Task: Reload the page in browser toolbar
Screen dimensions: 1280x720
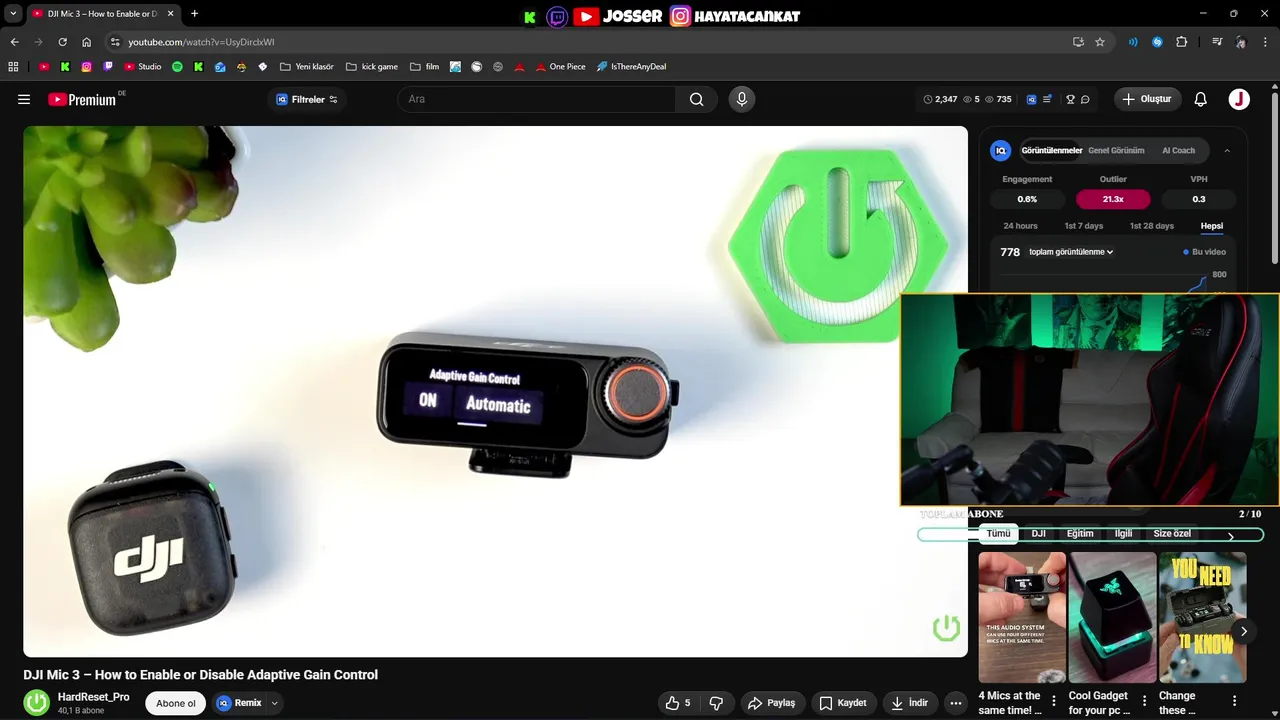Action: 62,42
